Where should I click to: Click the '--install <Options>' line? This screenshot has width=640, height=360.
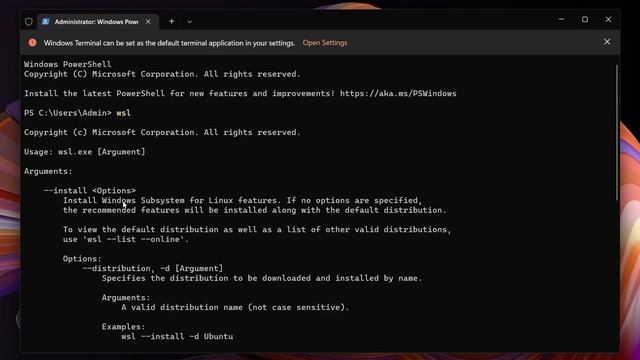pyautogui.click(x=89, y=191)
